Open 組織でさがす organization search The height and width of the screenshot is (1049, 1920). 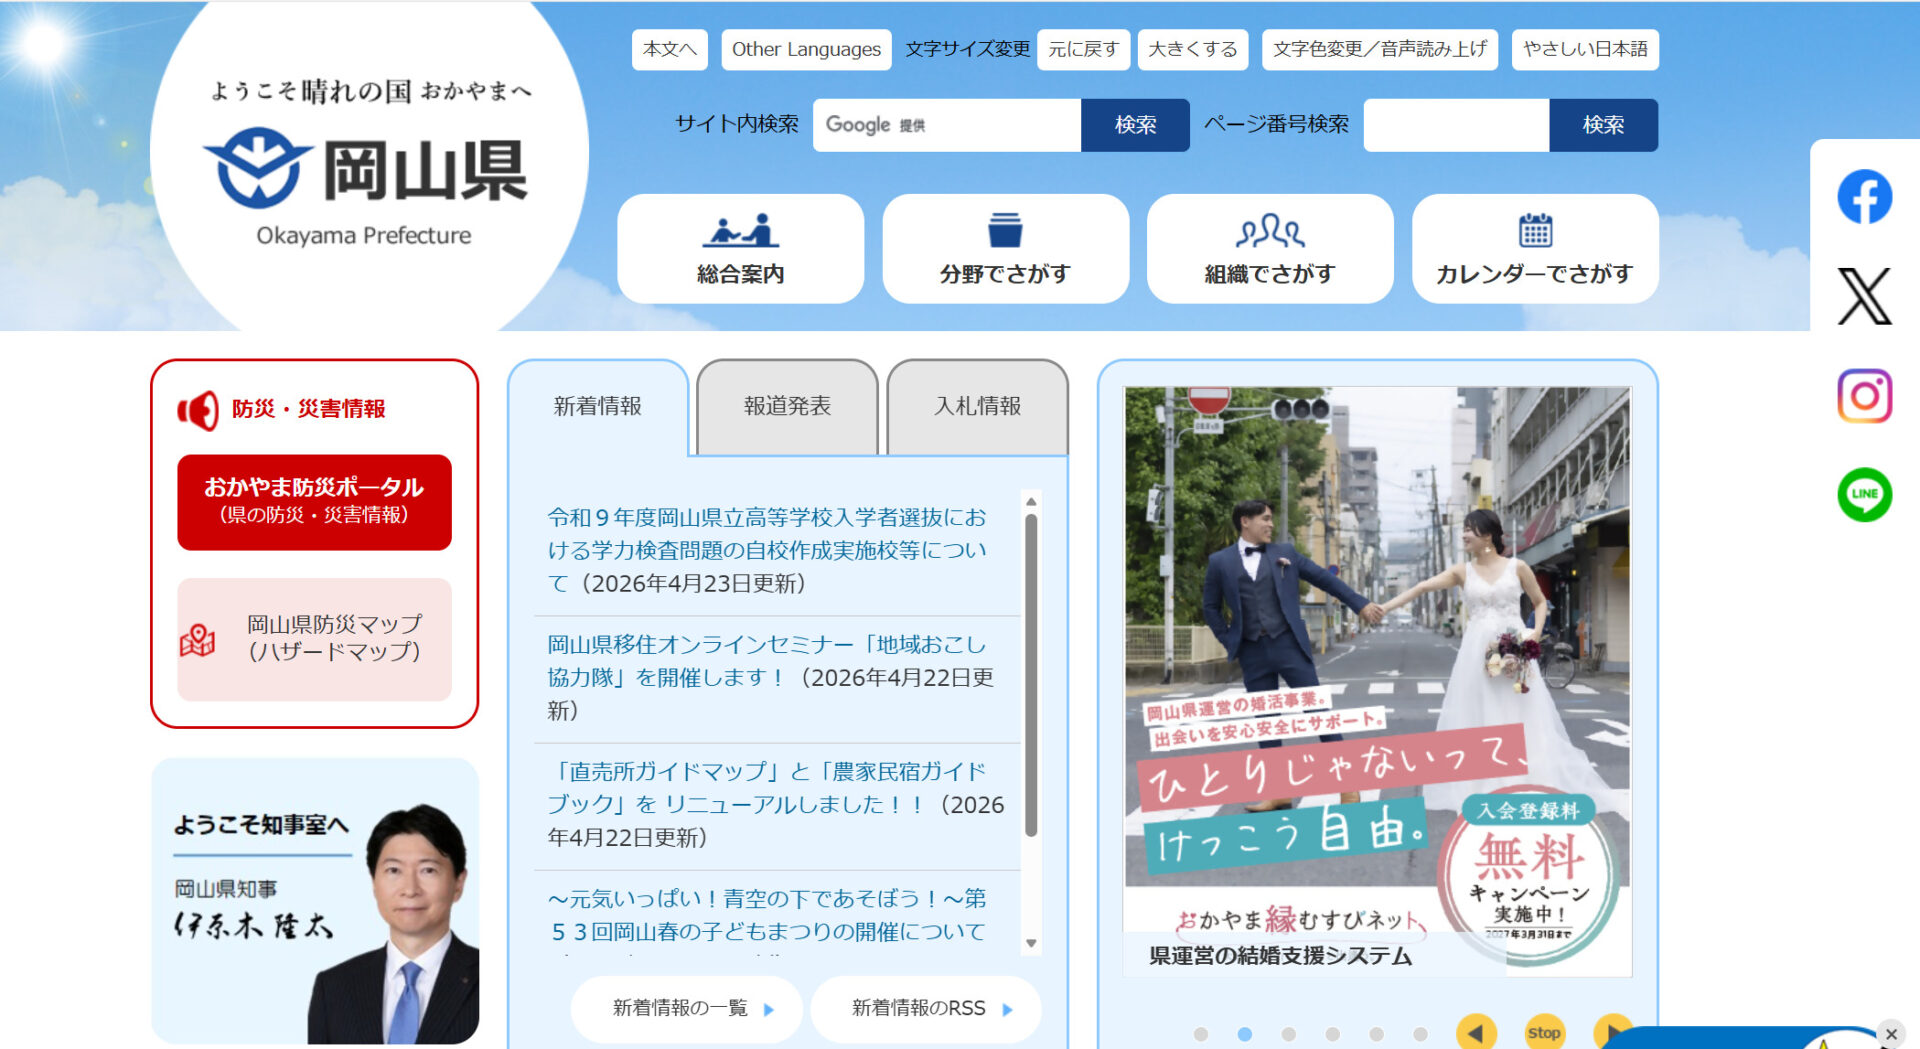pos(1270,248)
